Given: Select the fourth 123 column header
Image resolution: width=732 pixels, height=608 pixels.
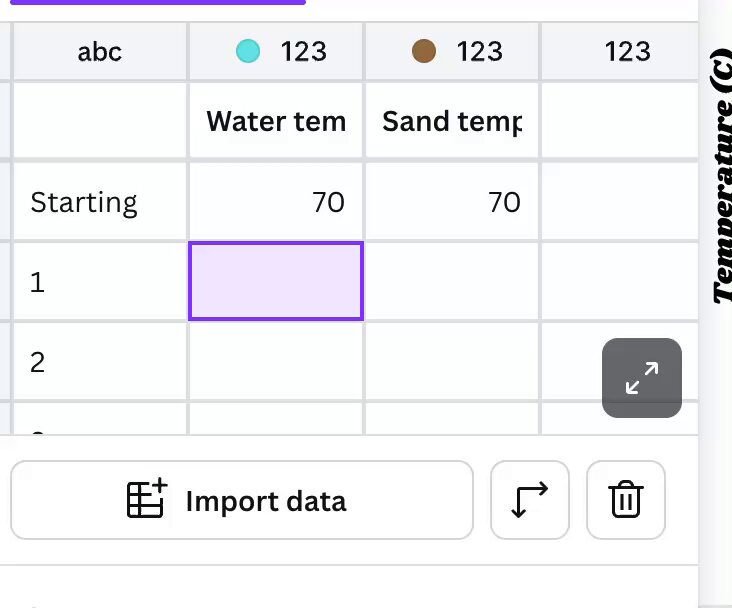Looking at the screenshot, I should 620,51.
